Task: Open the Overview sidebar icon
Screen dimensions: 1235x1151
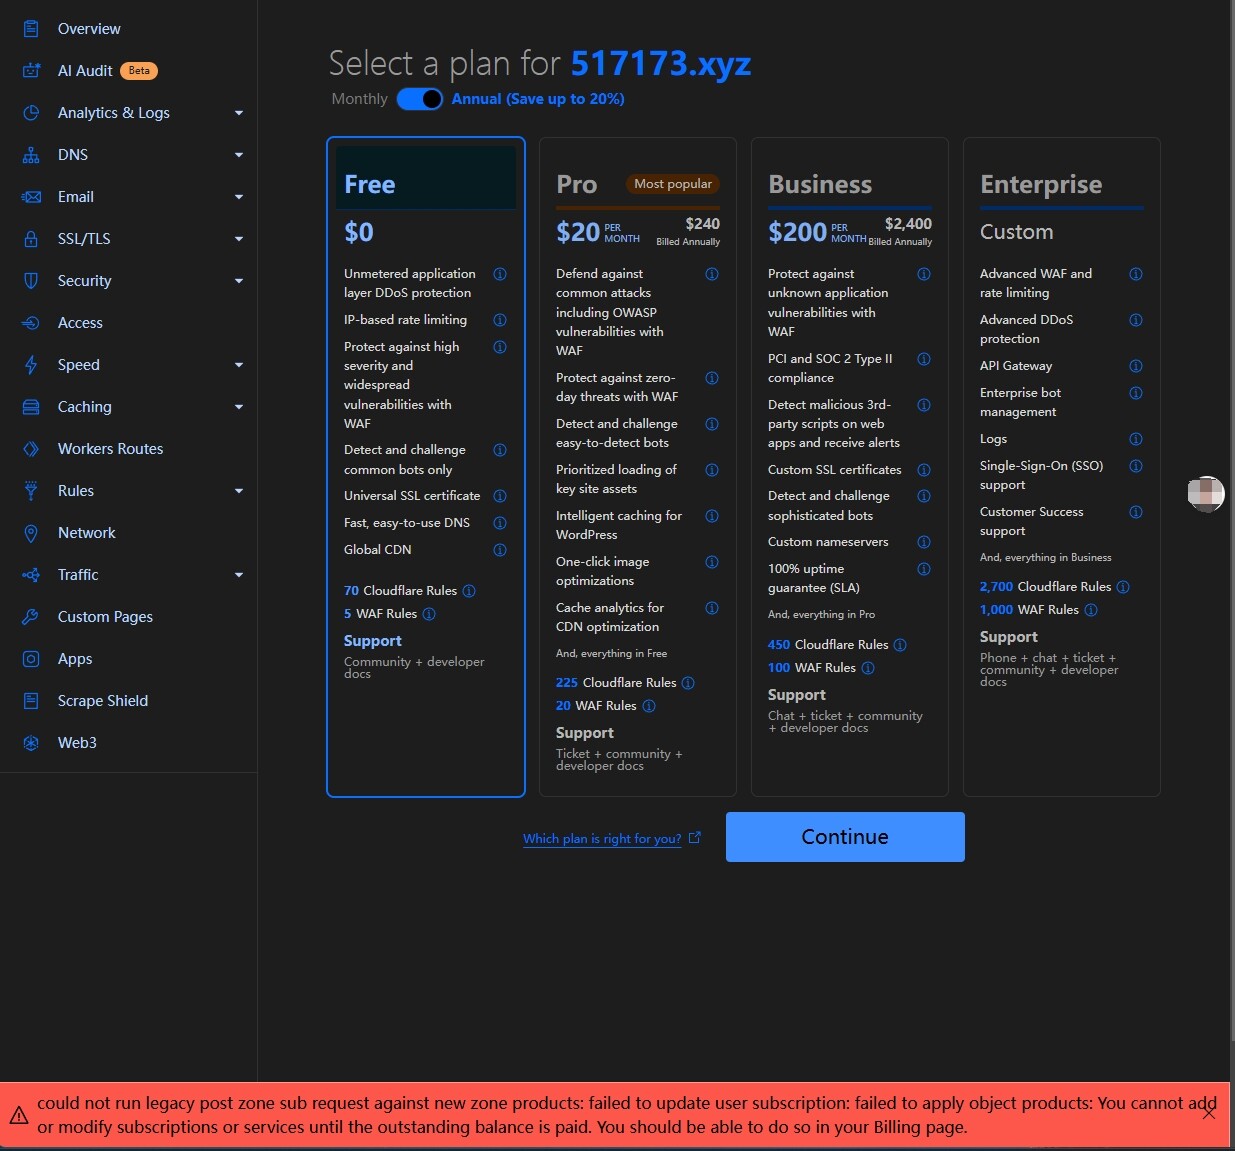Action: (x=31, y=29)
